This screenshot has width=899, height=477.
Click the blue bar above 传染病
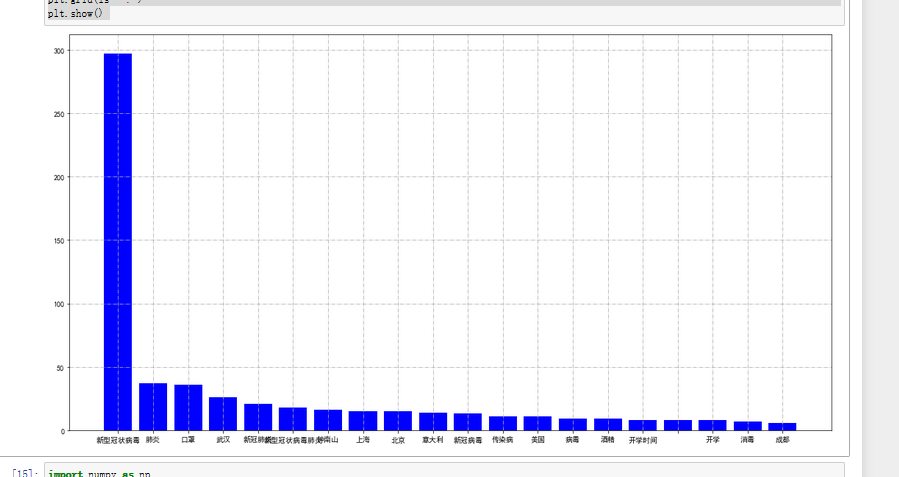pyautogui.click(x=503, y=423)
